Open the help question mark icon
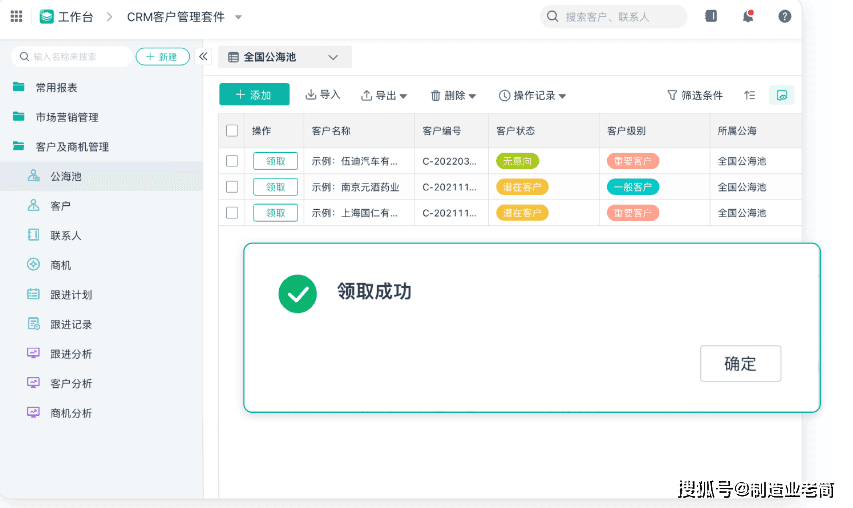Viewport: 853px width, 508px height. [785, 16]
